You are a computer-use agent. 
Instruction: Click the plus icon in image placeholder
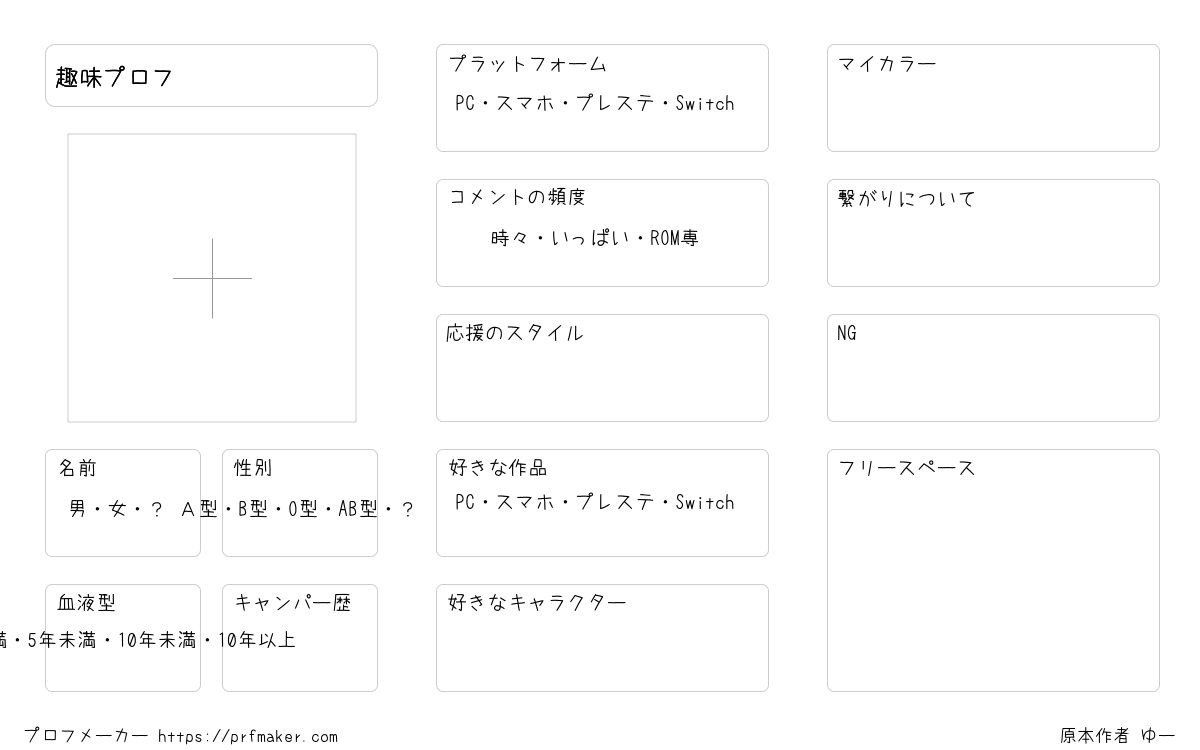point(212,278)
